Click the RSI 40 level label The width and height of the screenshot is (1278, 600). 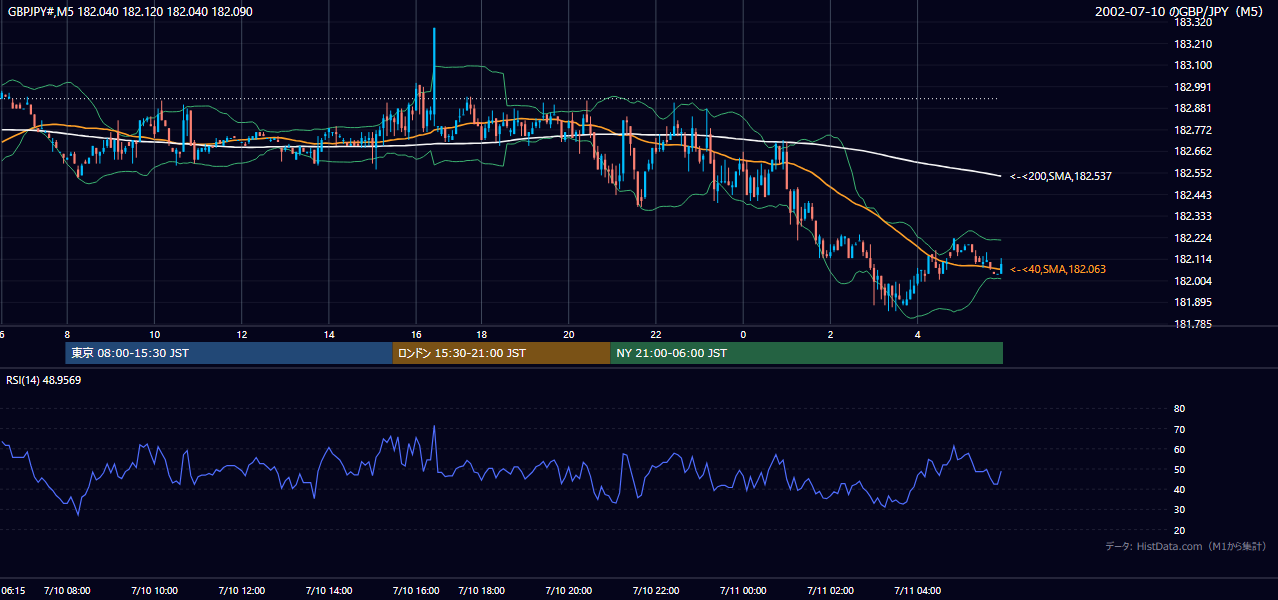[x=1179, y=490]
